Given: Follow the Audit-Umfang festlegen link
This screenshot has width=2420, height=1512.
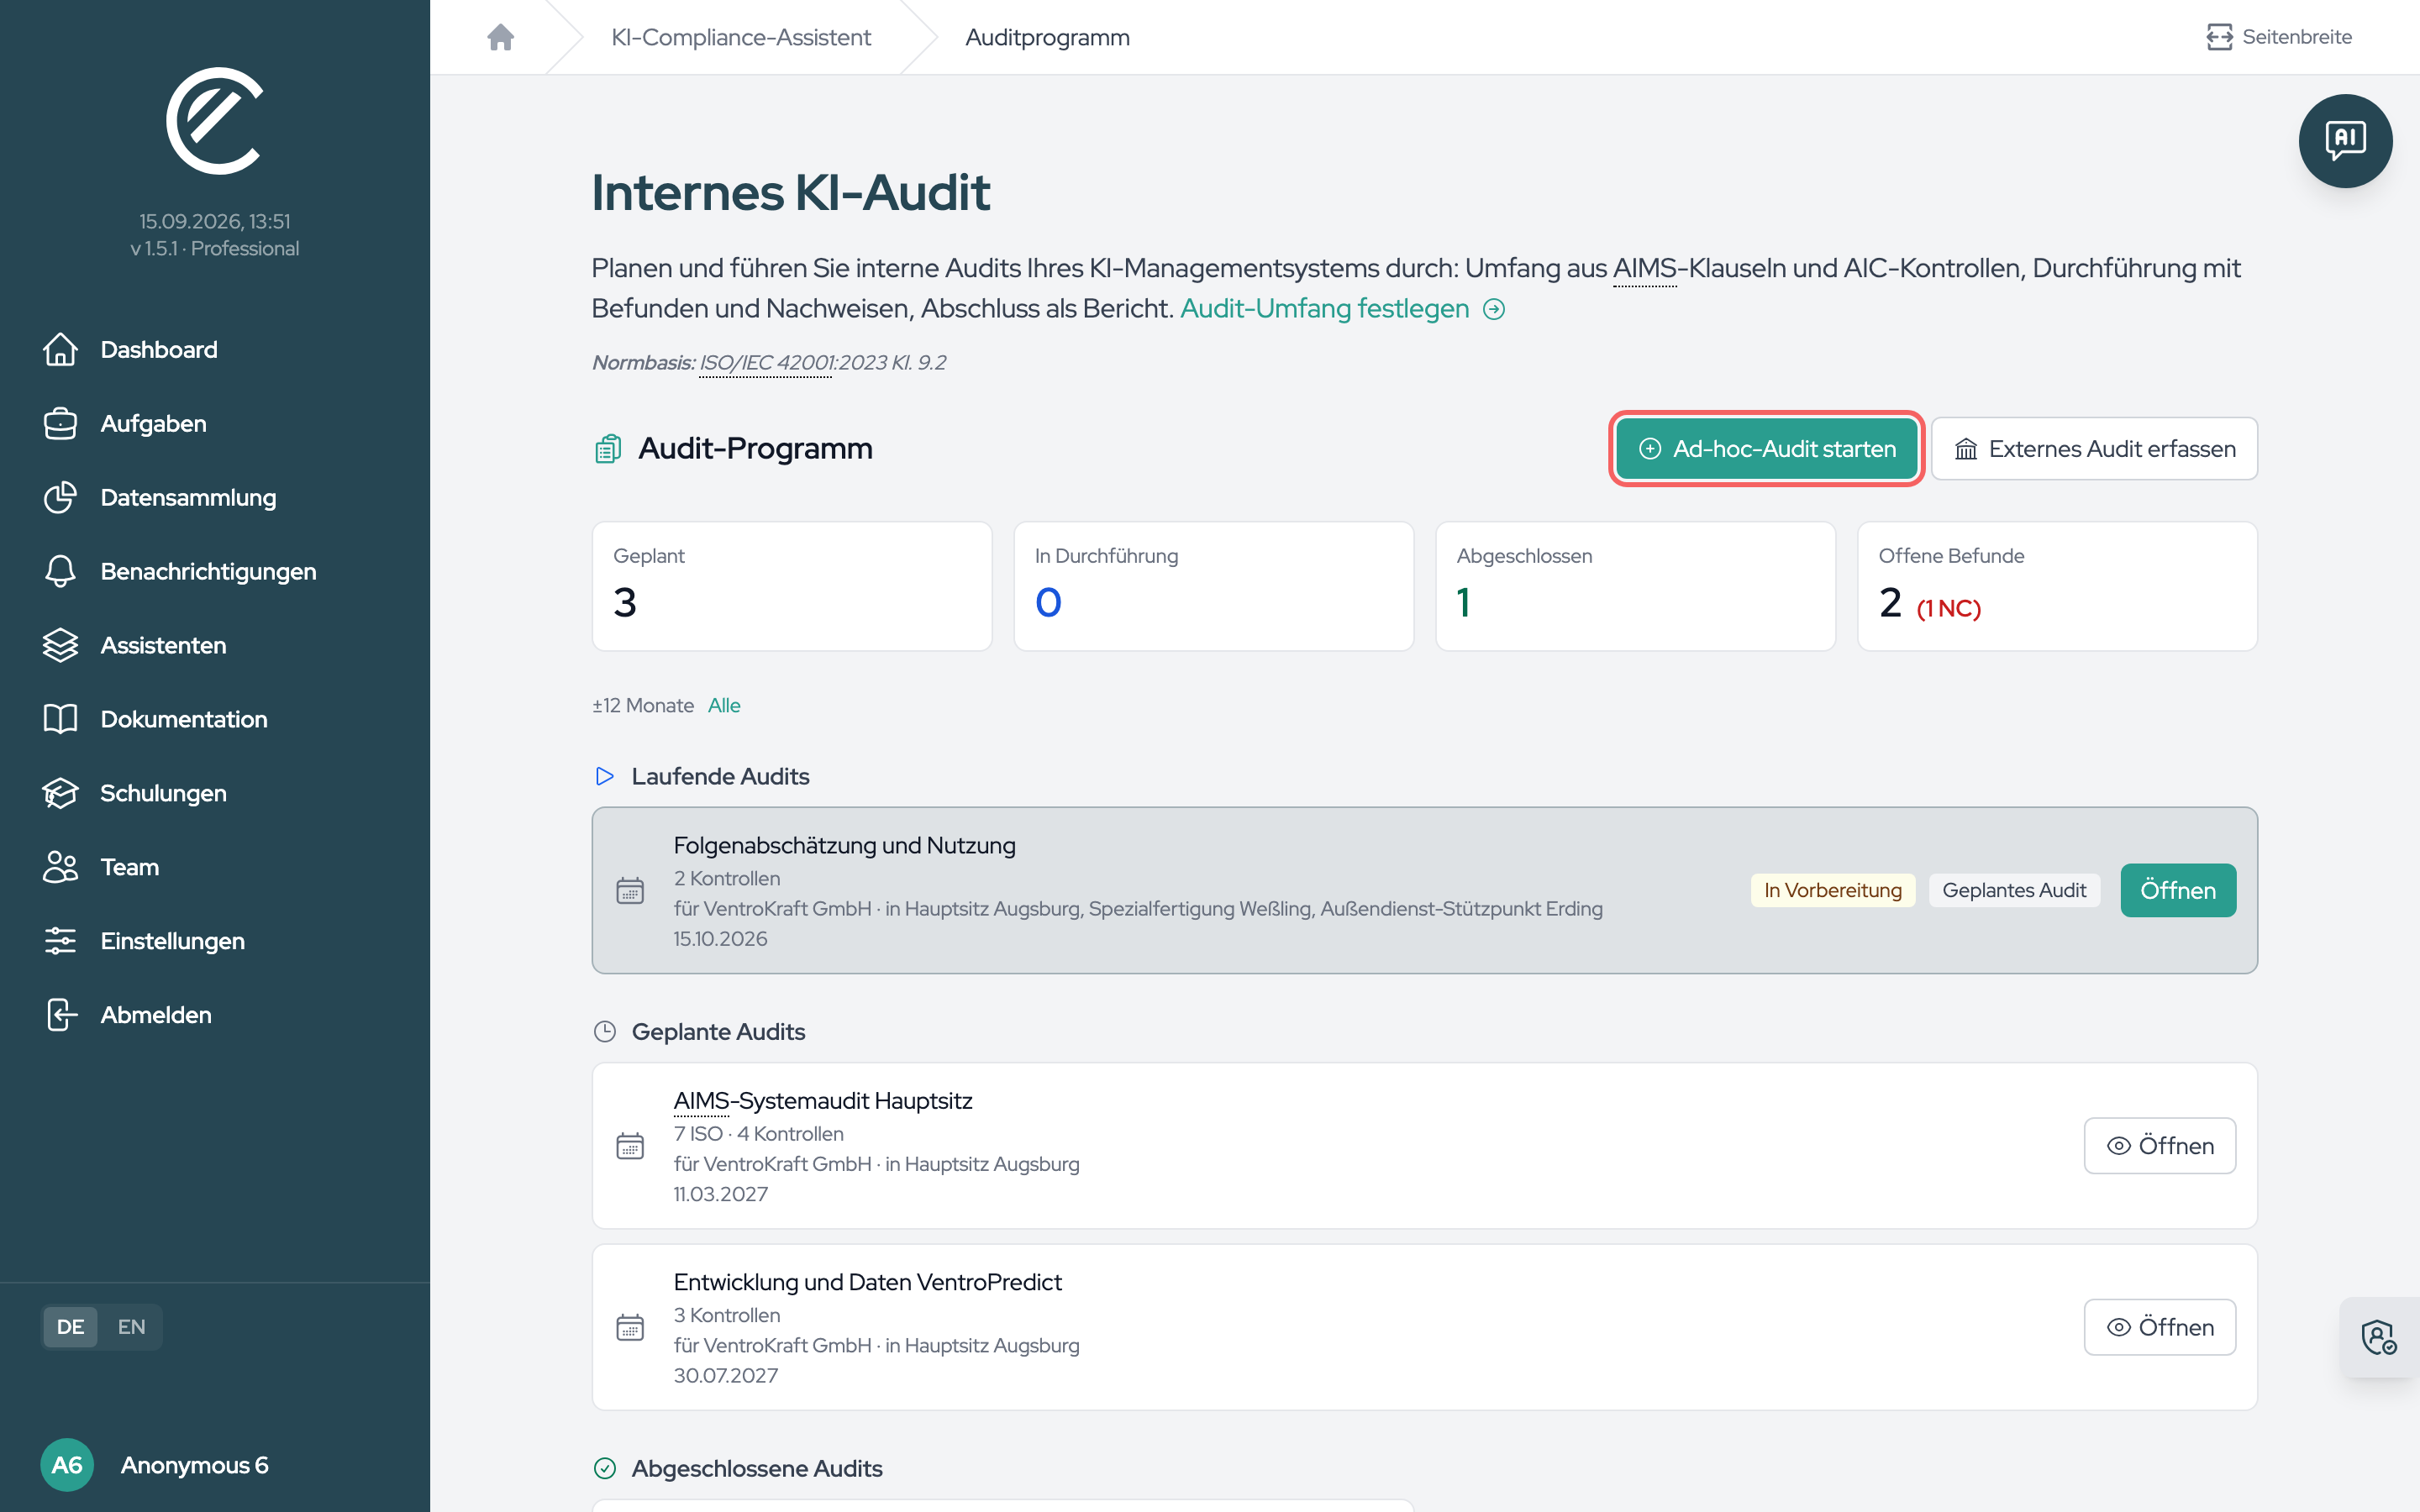Looking at the screenshot, I should (x=1342, y=308).
